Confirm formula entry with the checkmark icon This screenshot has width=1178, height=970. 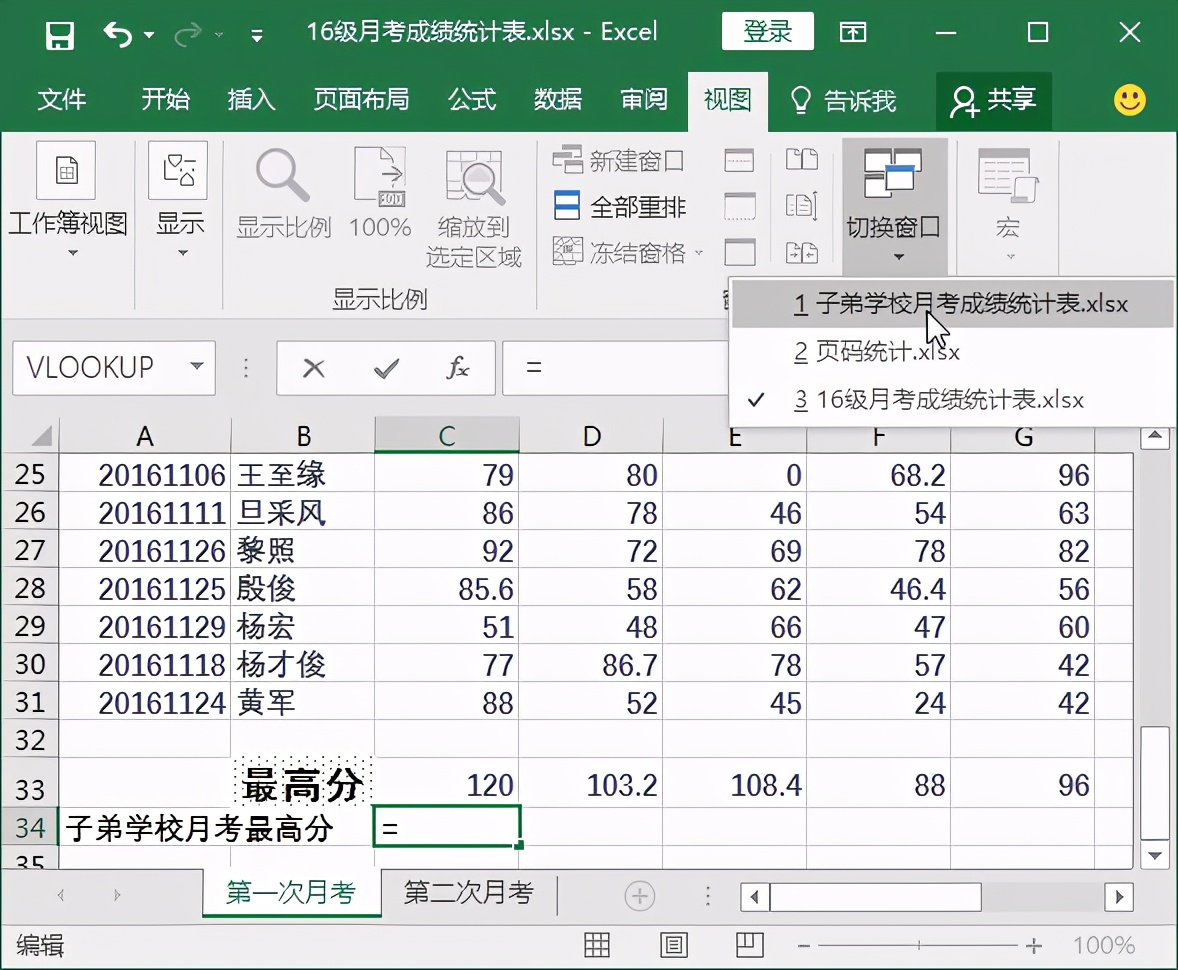[385, 367]
